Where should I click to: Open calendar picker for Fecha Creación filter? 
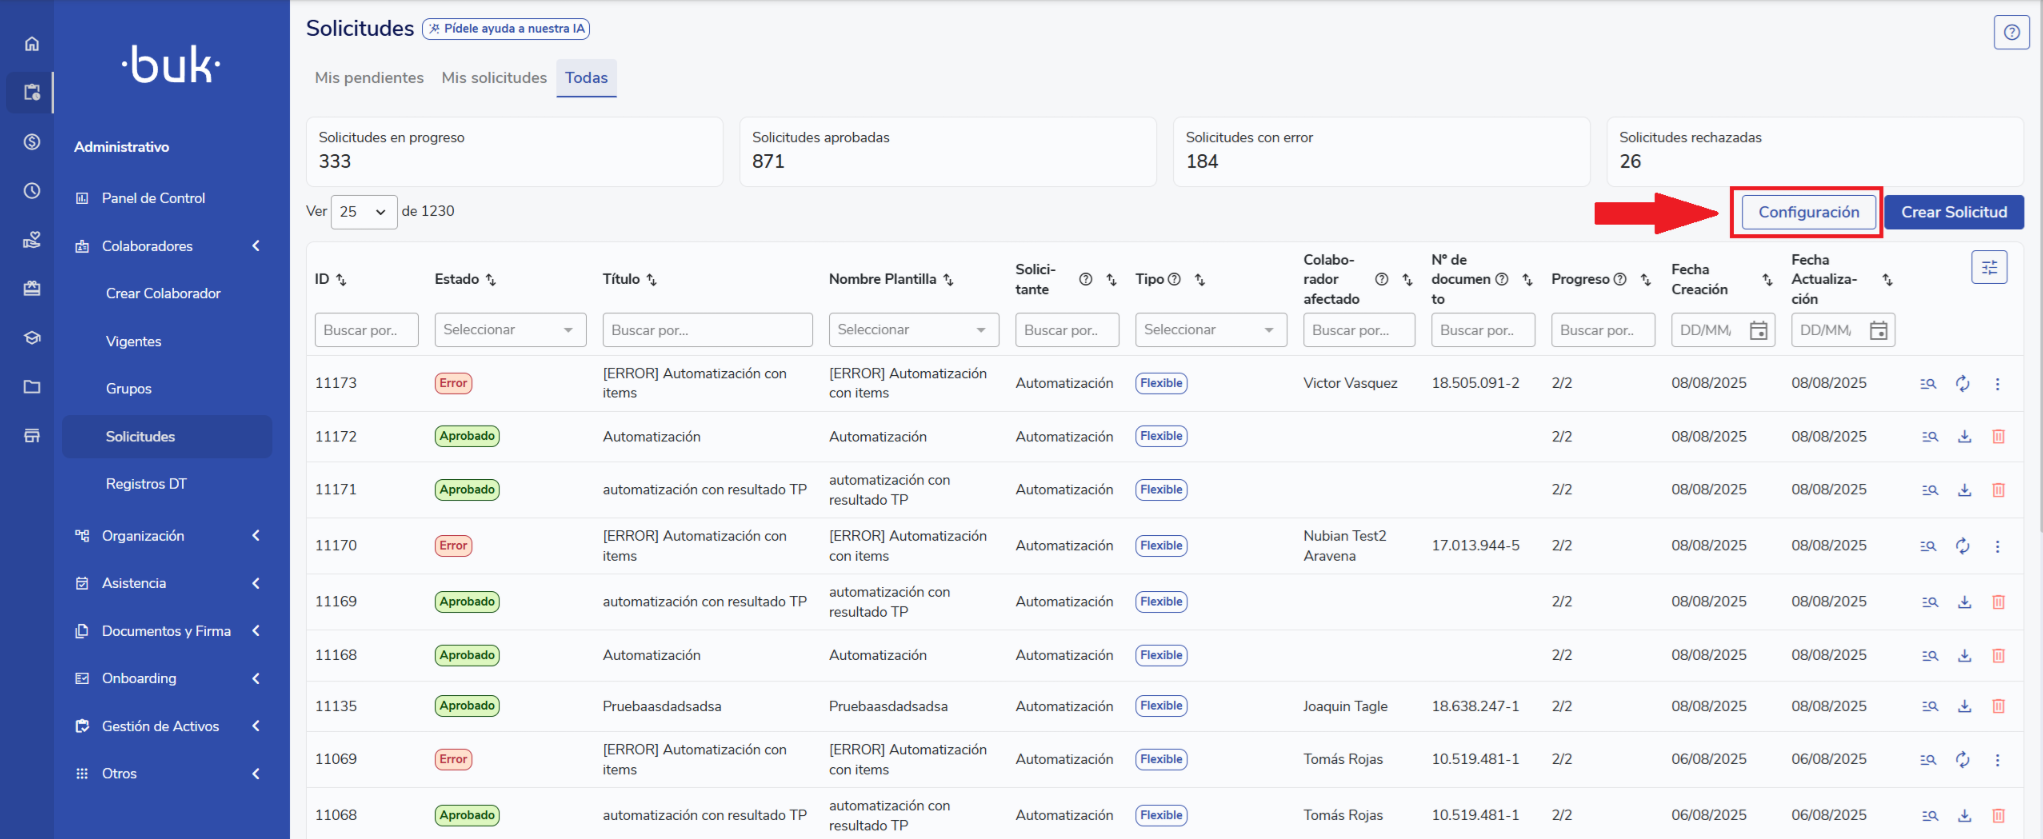(1758, 331)
